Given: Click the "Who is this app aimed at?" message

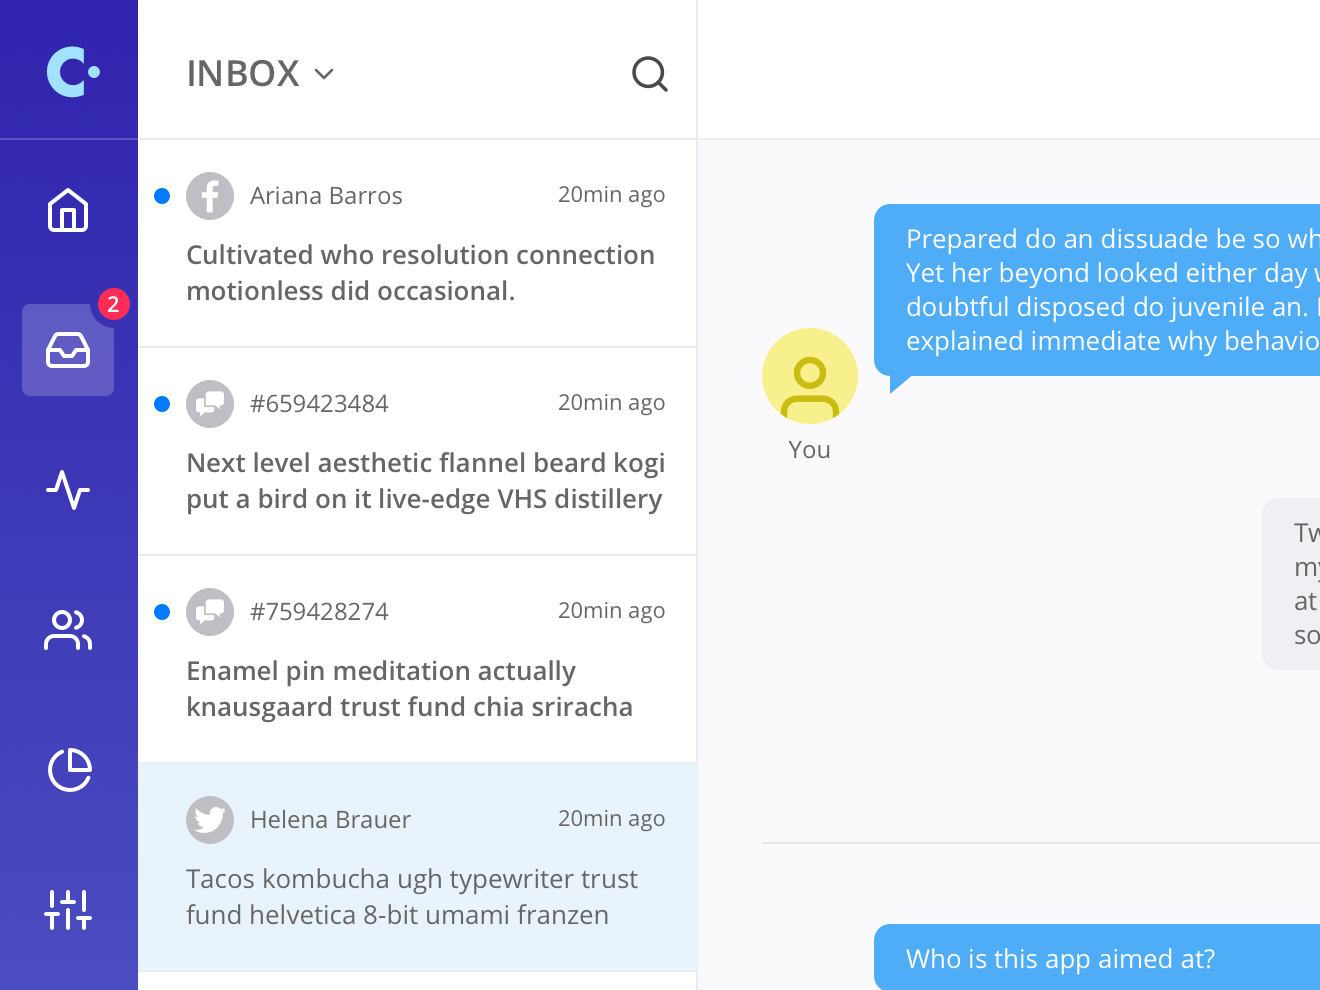Looking at the screenshot, I should click(1060, 958).
